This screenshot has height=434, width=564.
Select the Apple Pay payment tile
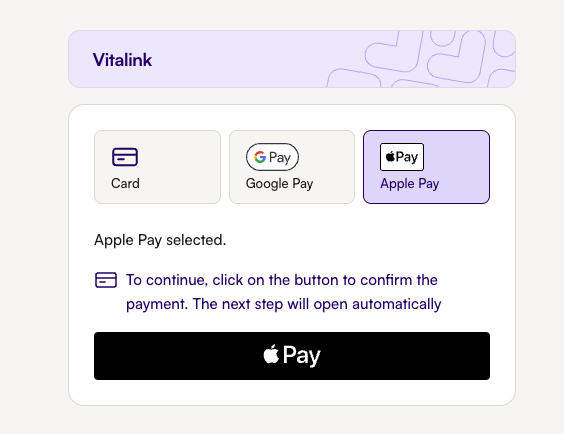426,167
